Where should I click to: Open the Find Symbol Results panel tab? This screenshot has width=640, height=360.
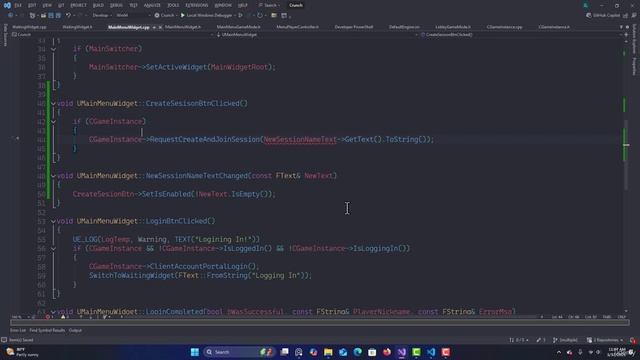pyautogui.click(x=47, y=330)
